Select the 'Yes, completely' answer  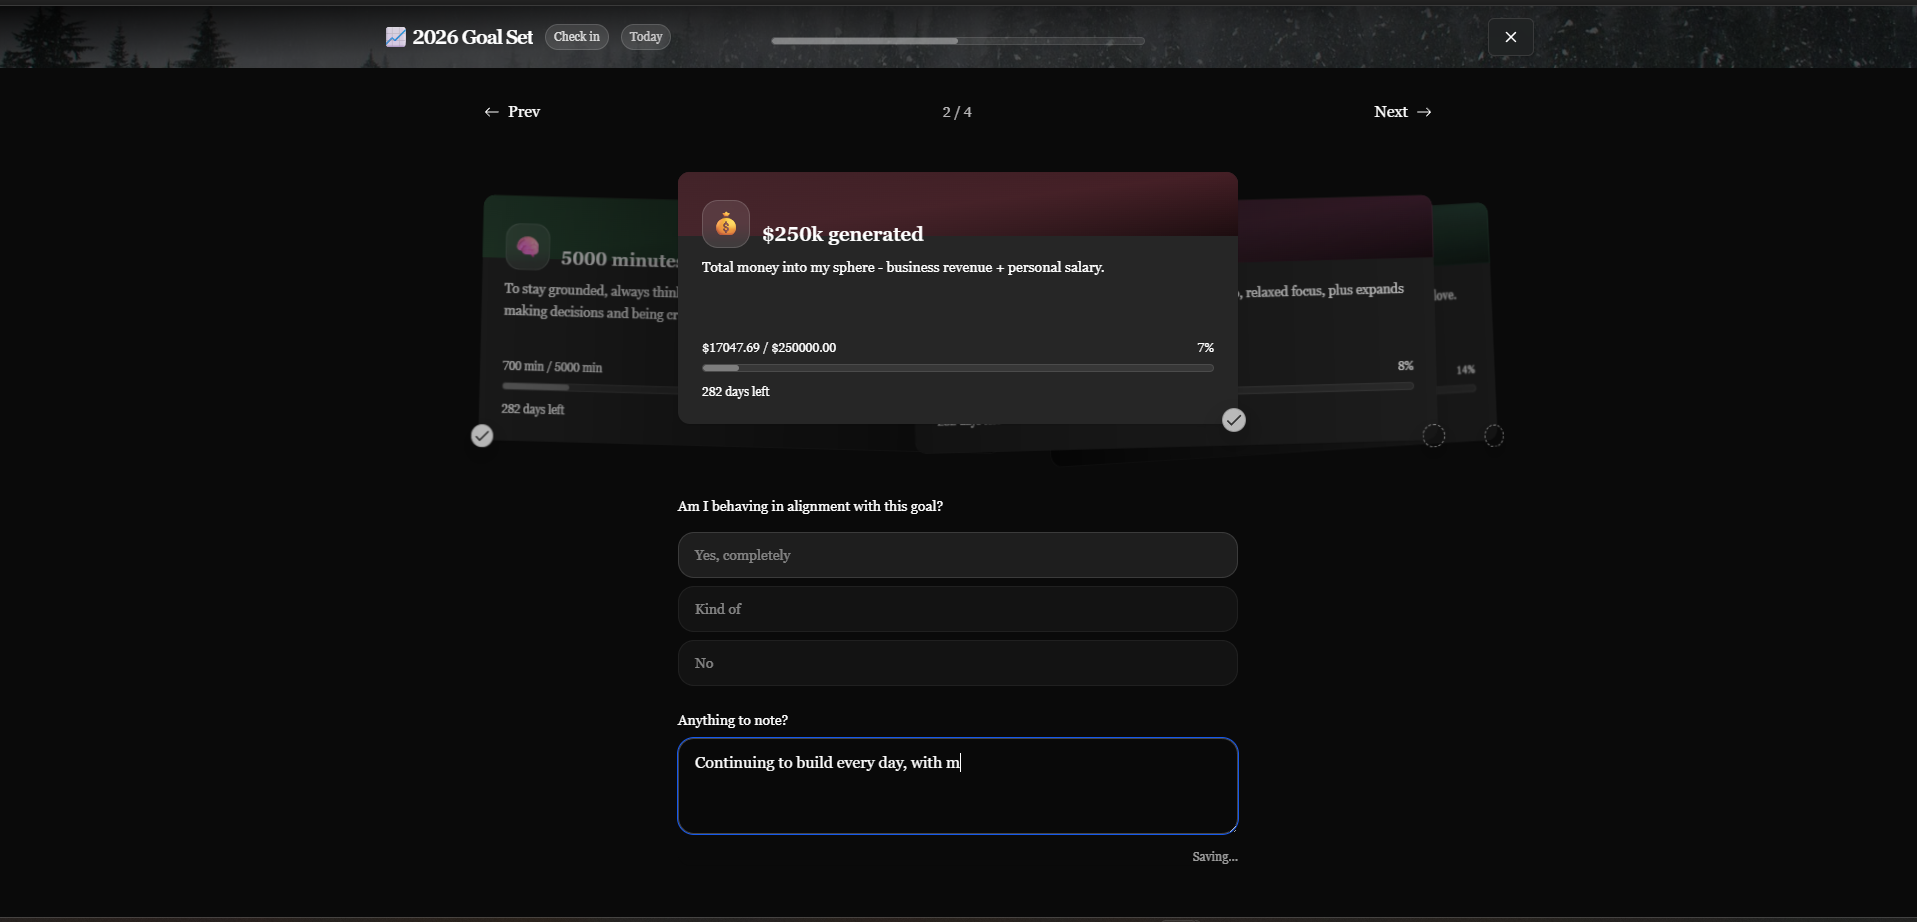pyautogui.click(x=957, y=555)
